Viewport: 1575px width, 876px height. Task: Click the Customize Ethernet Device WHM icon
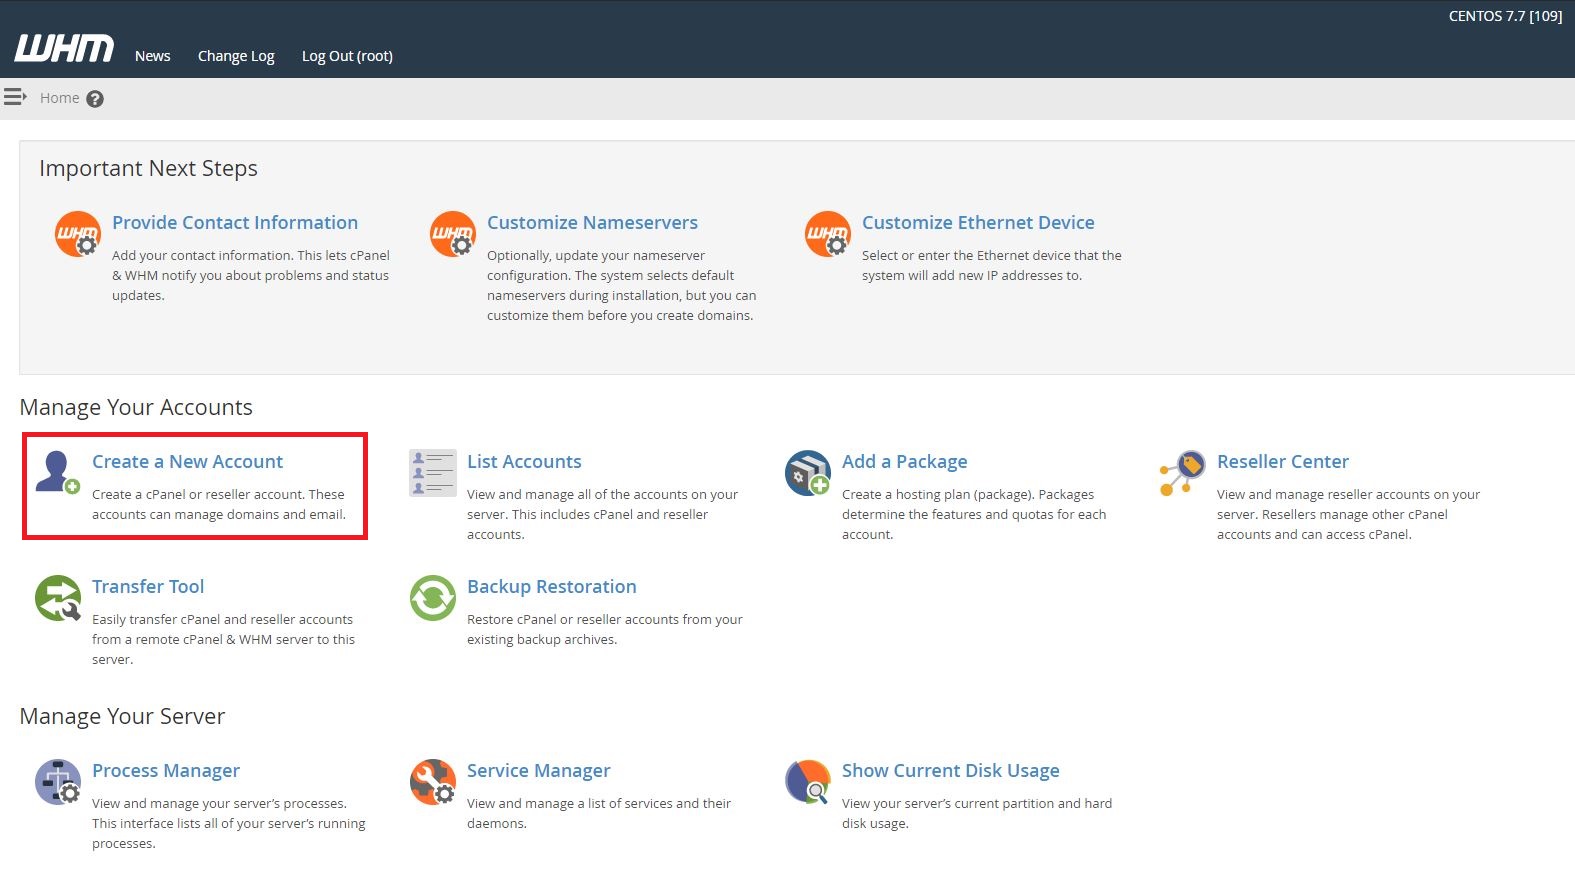(828, 234)
